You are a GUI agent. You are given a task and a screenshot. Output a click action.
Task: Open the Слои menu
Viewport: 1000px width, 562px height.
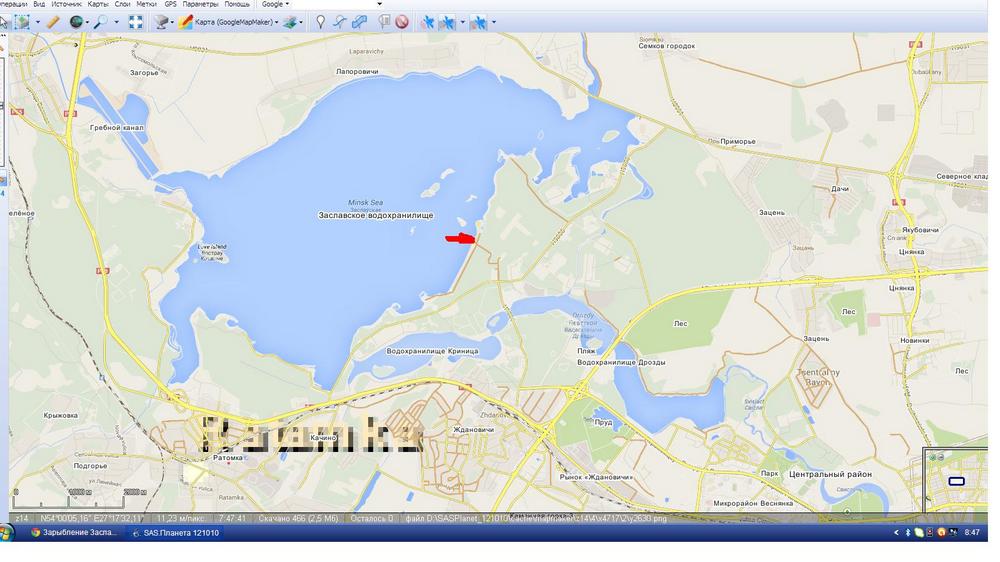[123, 4]
